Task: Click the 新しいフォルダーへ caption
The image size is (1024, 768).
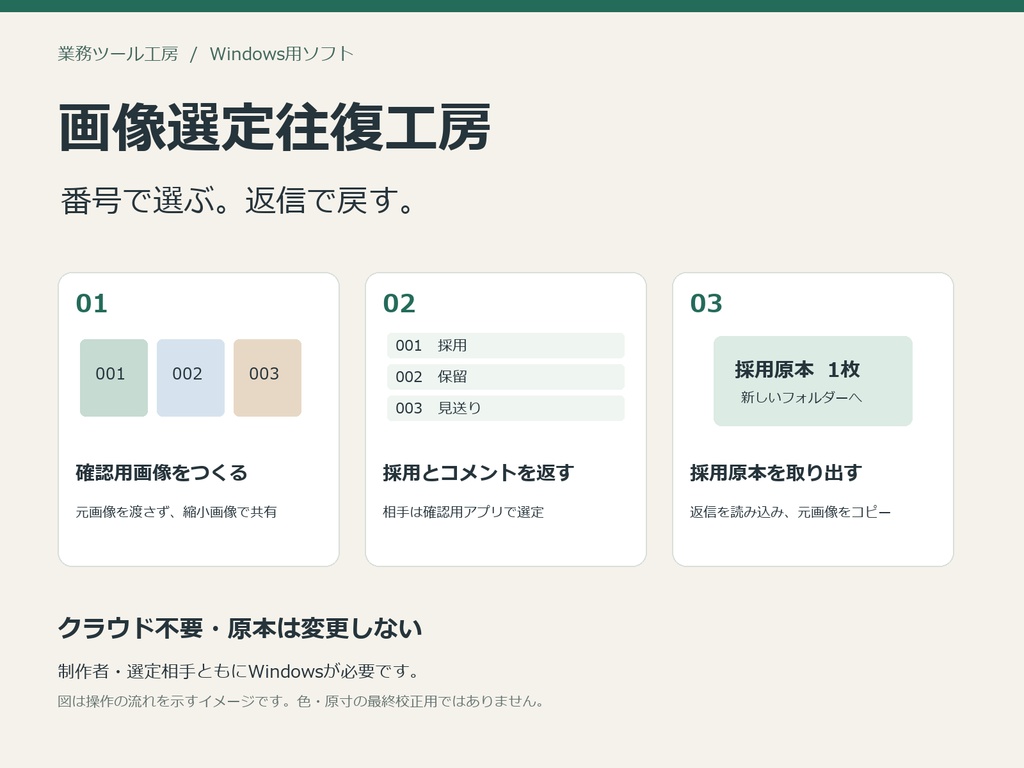Action: pos(801,397)
